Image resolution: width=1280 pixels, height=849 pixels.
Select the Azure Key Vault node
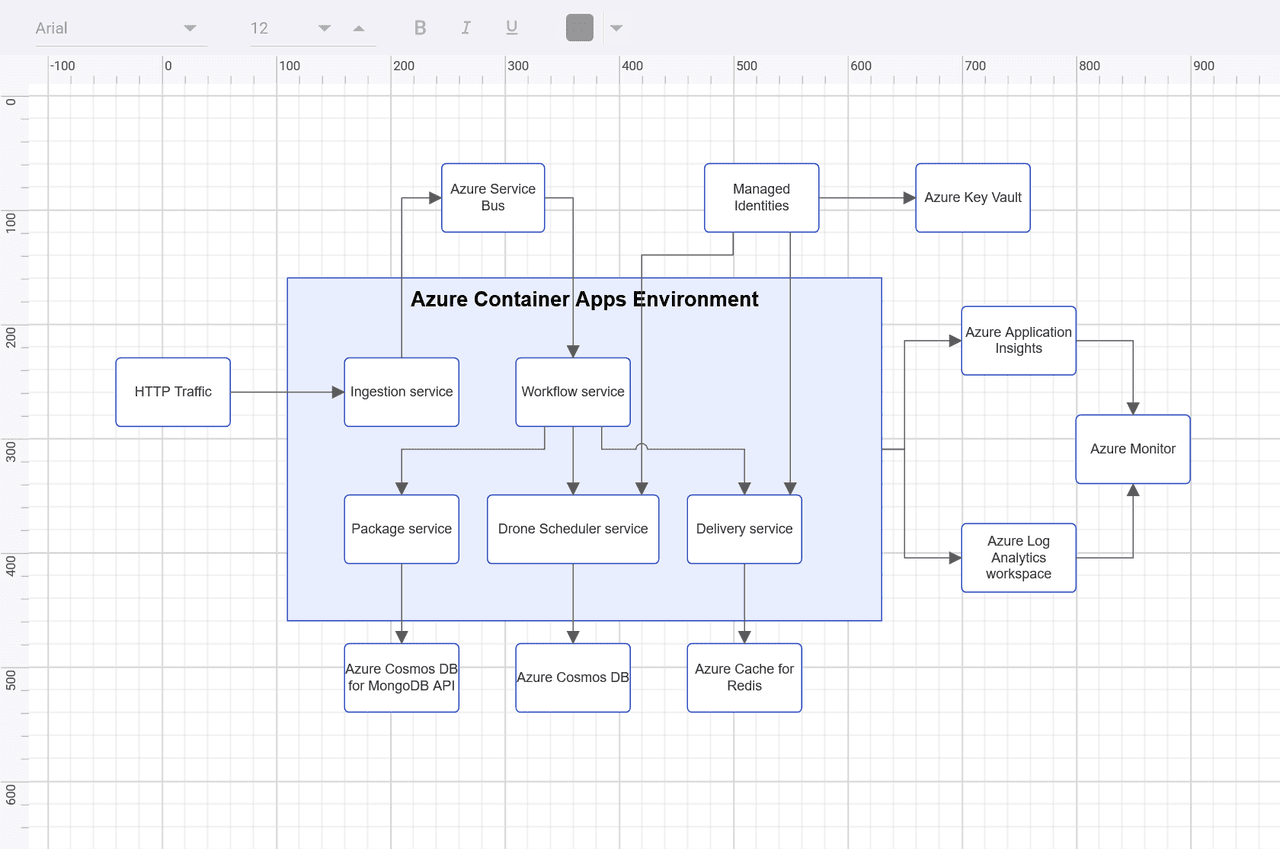coord(973,198)
